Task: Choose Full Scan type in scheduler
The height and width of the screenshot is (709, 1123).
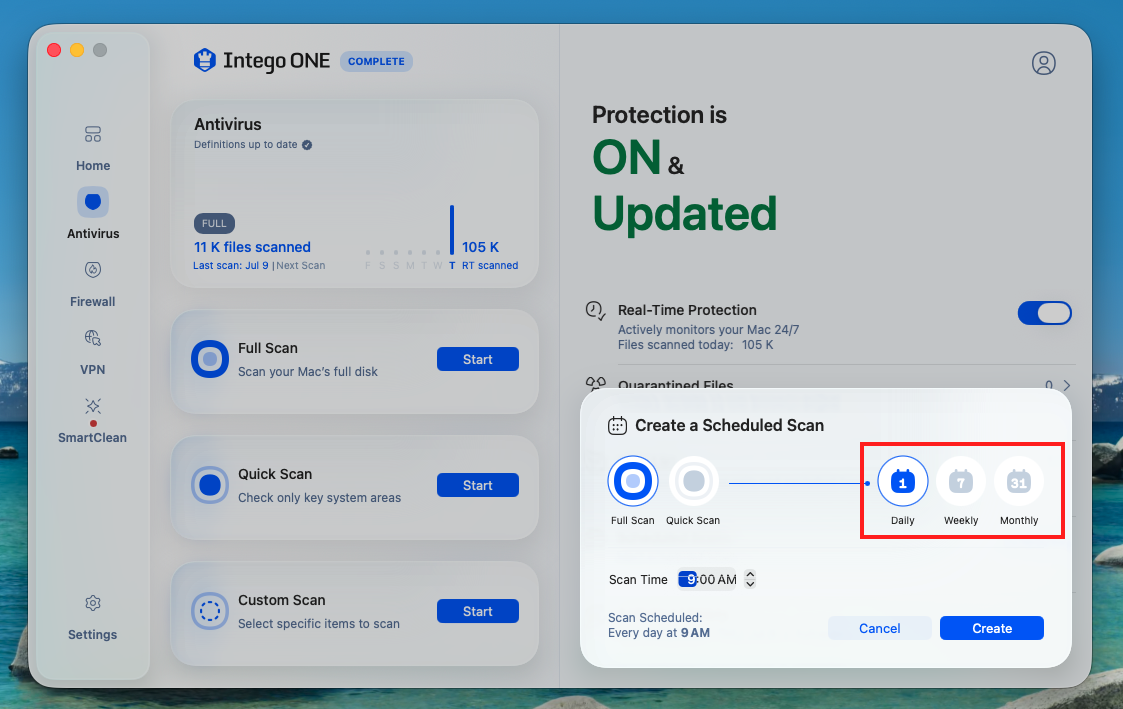Action: (x=632, y=481)
